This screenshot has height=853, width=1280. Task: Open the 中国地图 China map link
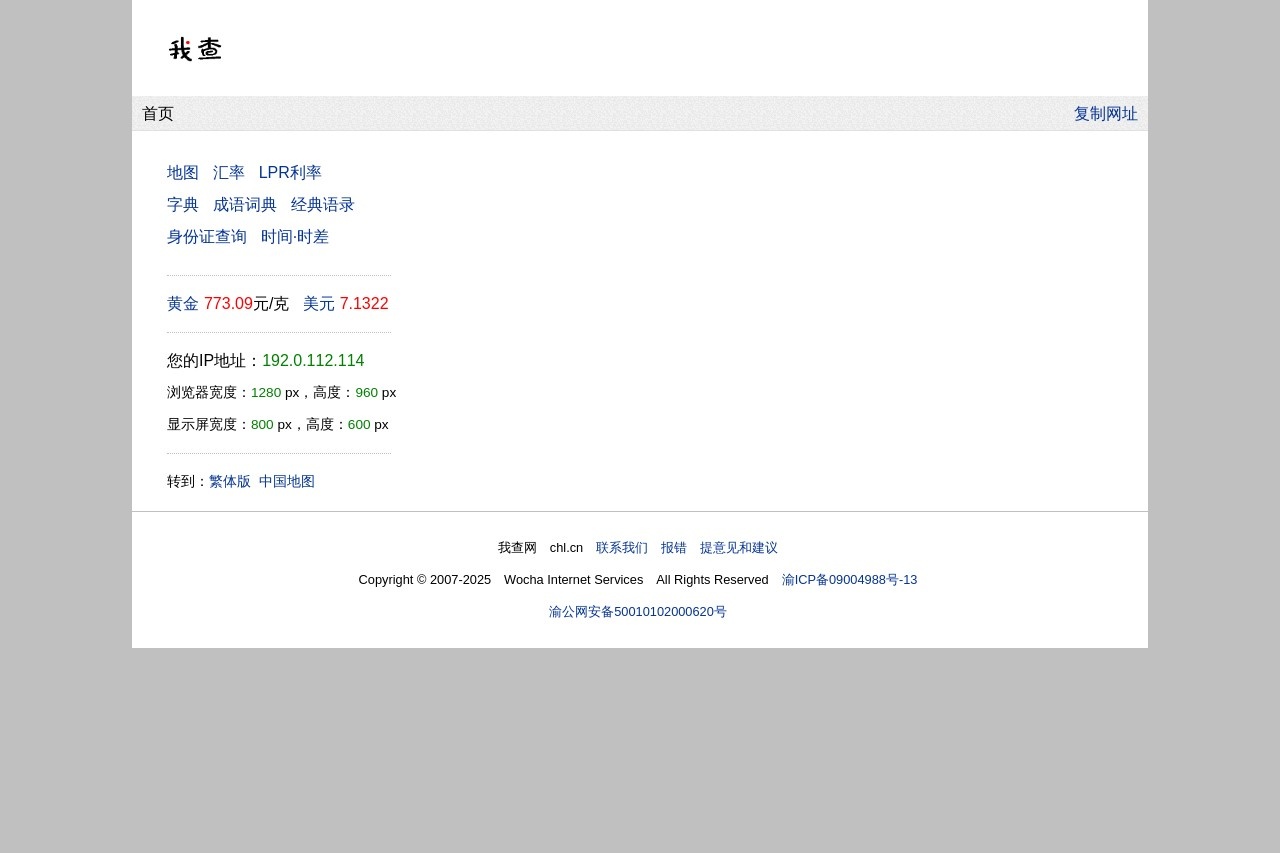click(x=287, y=482)
